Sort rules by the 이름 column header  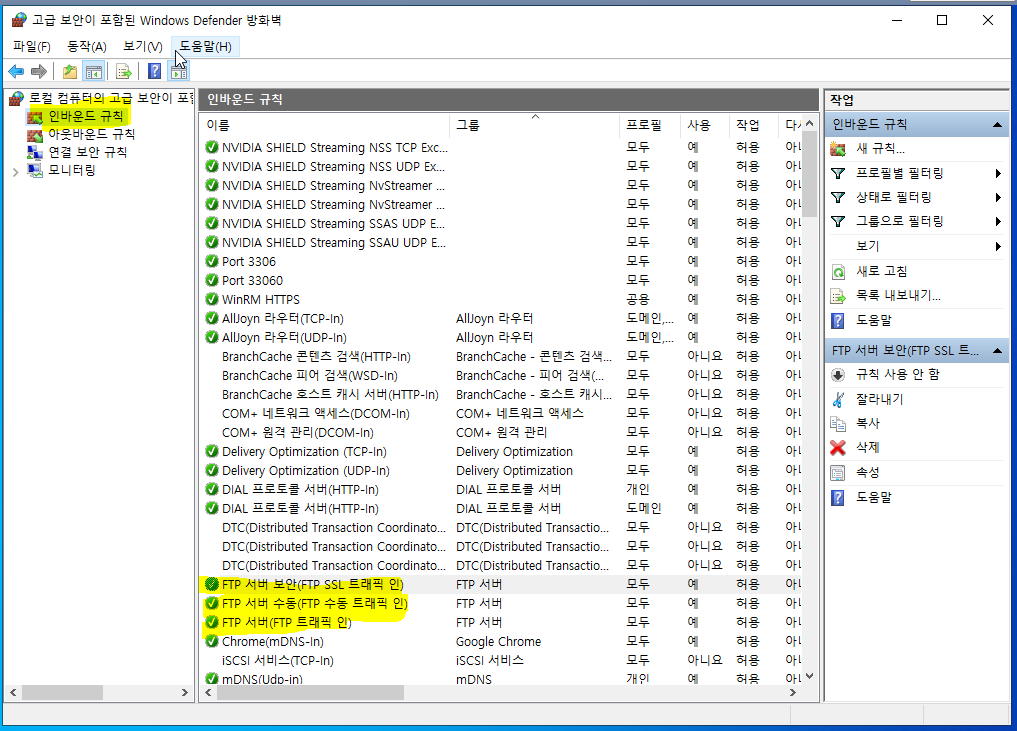click(324, 125)
